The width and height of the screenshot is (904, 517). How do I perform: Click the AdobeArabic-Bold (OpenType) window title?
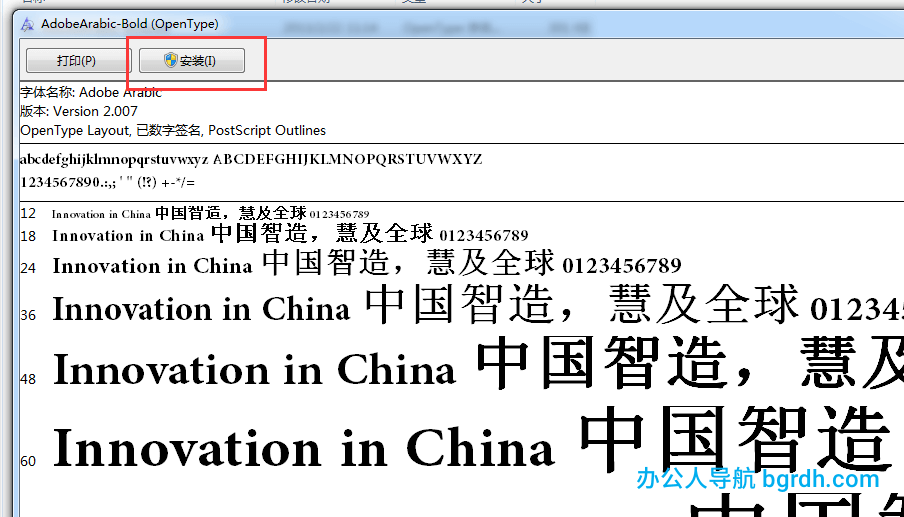(x=130, y=24)
